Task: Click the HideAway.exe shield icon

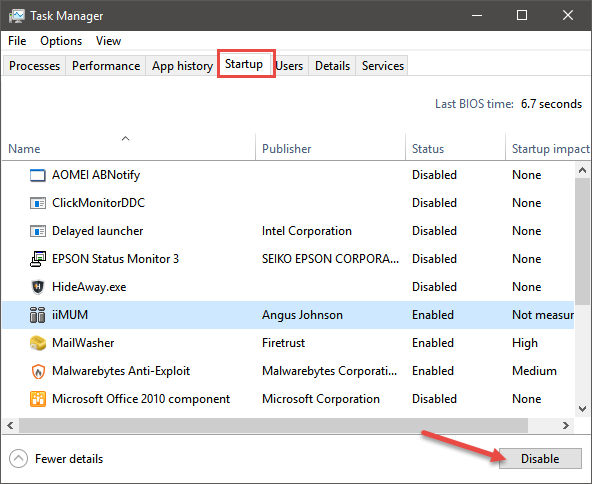Action: click(x=38, y=287)
